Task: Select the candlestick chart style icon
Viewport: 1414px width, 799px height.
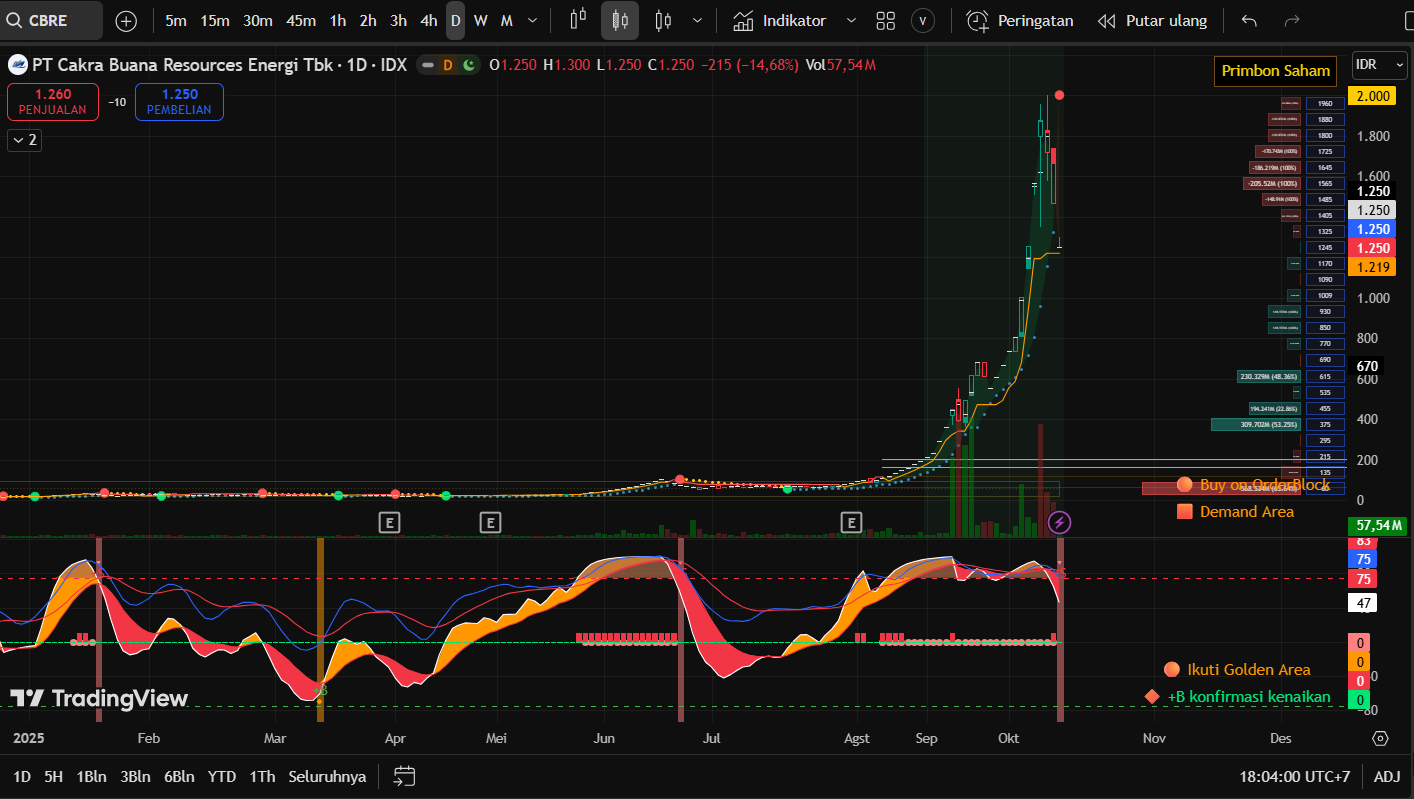Action: point(620,21)
